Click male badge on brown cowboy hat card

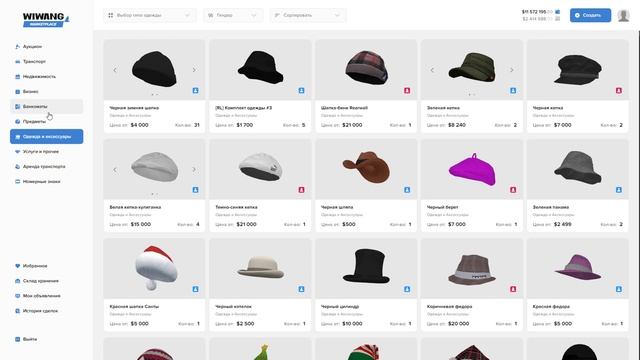pos(407,190)
